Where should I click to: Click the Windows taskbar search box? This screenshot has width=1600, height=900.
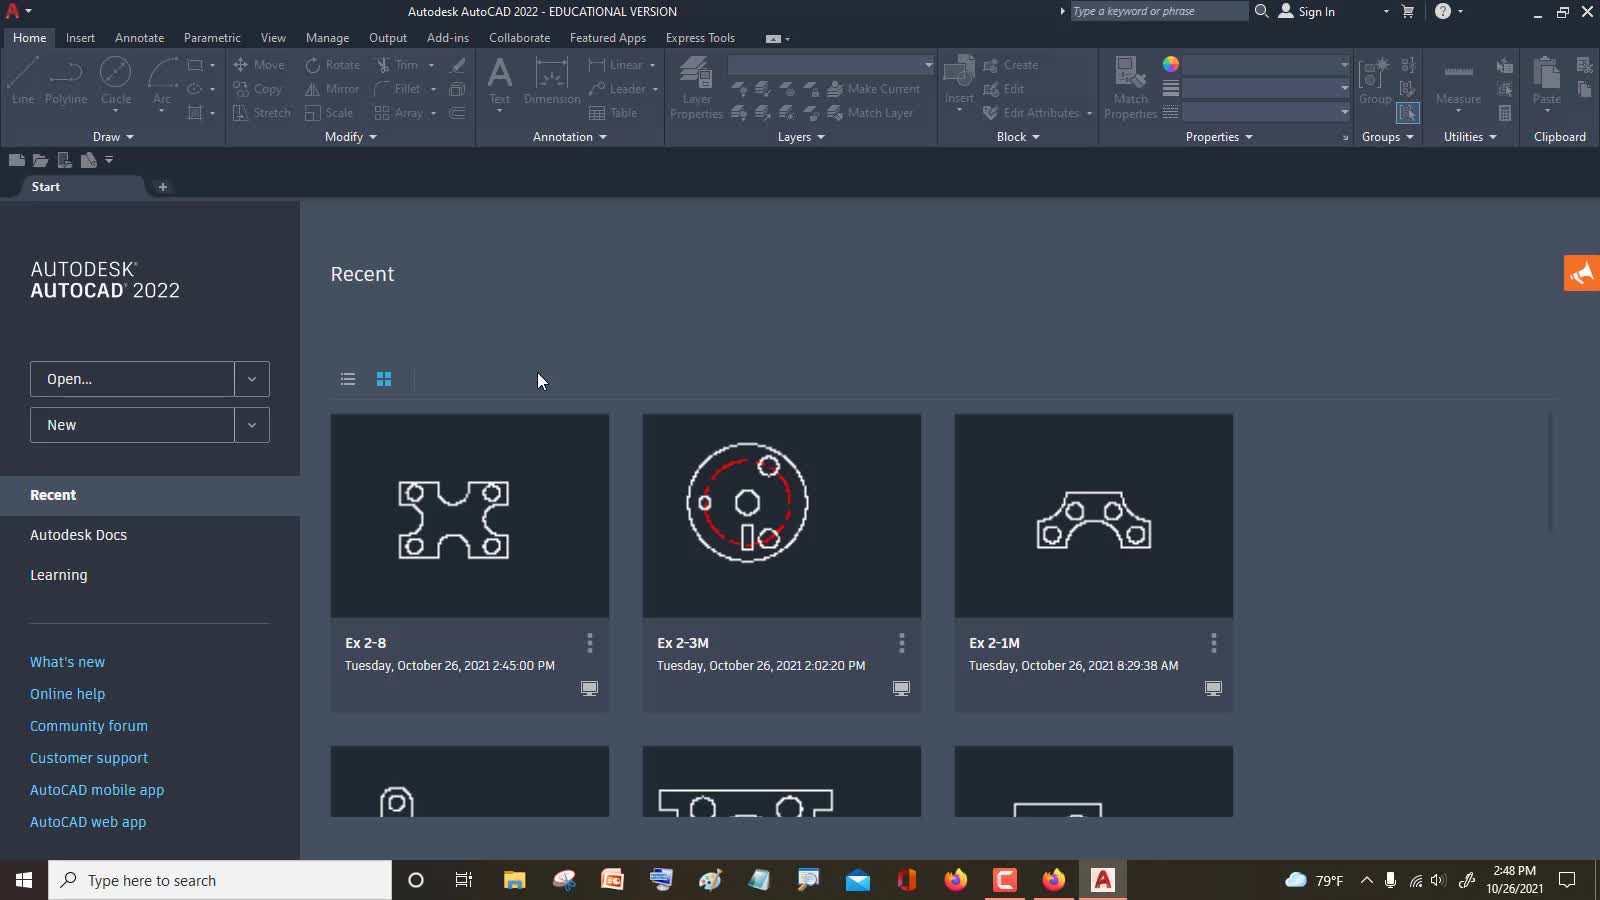pyautogui.click(x=220, y=880)
